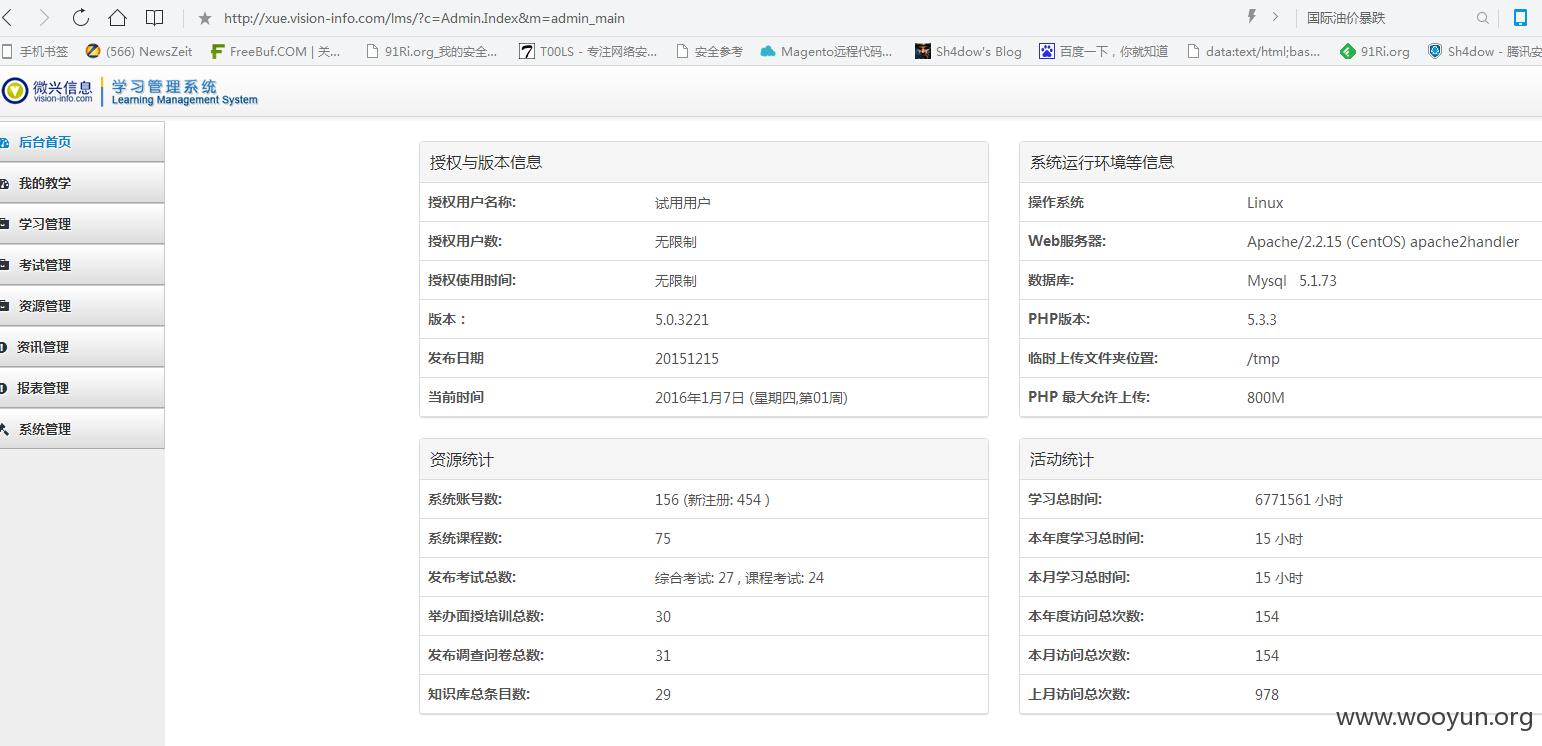Screen dimensions: 1542x746
Task: Open FreeBuf.COM bookmark
Action: point(276,51)
